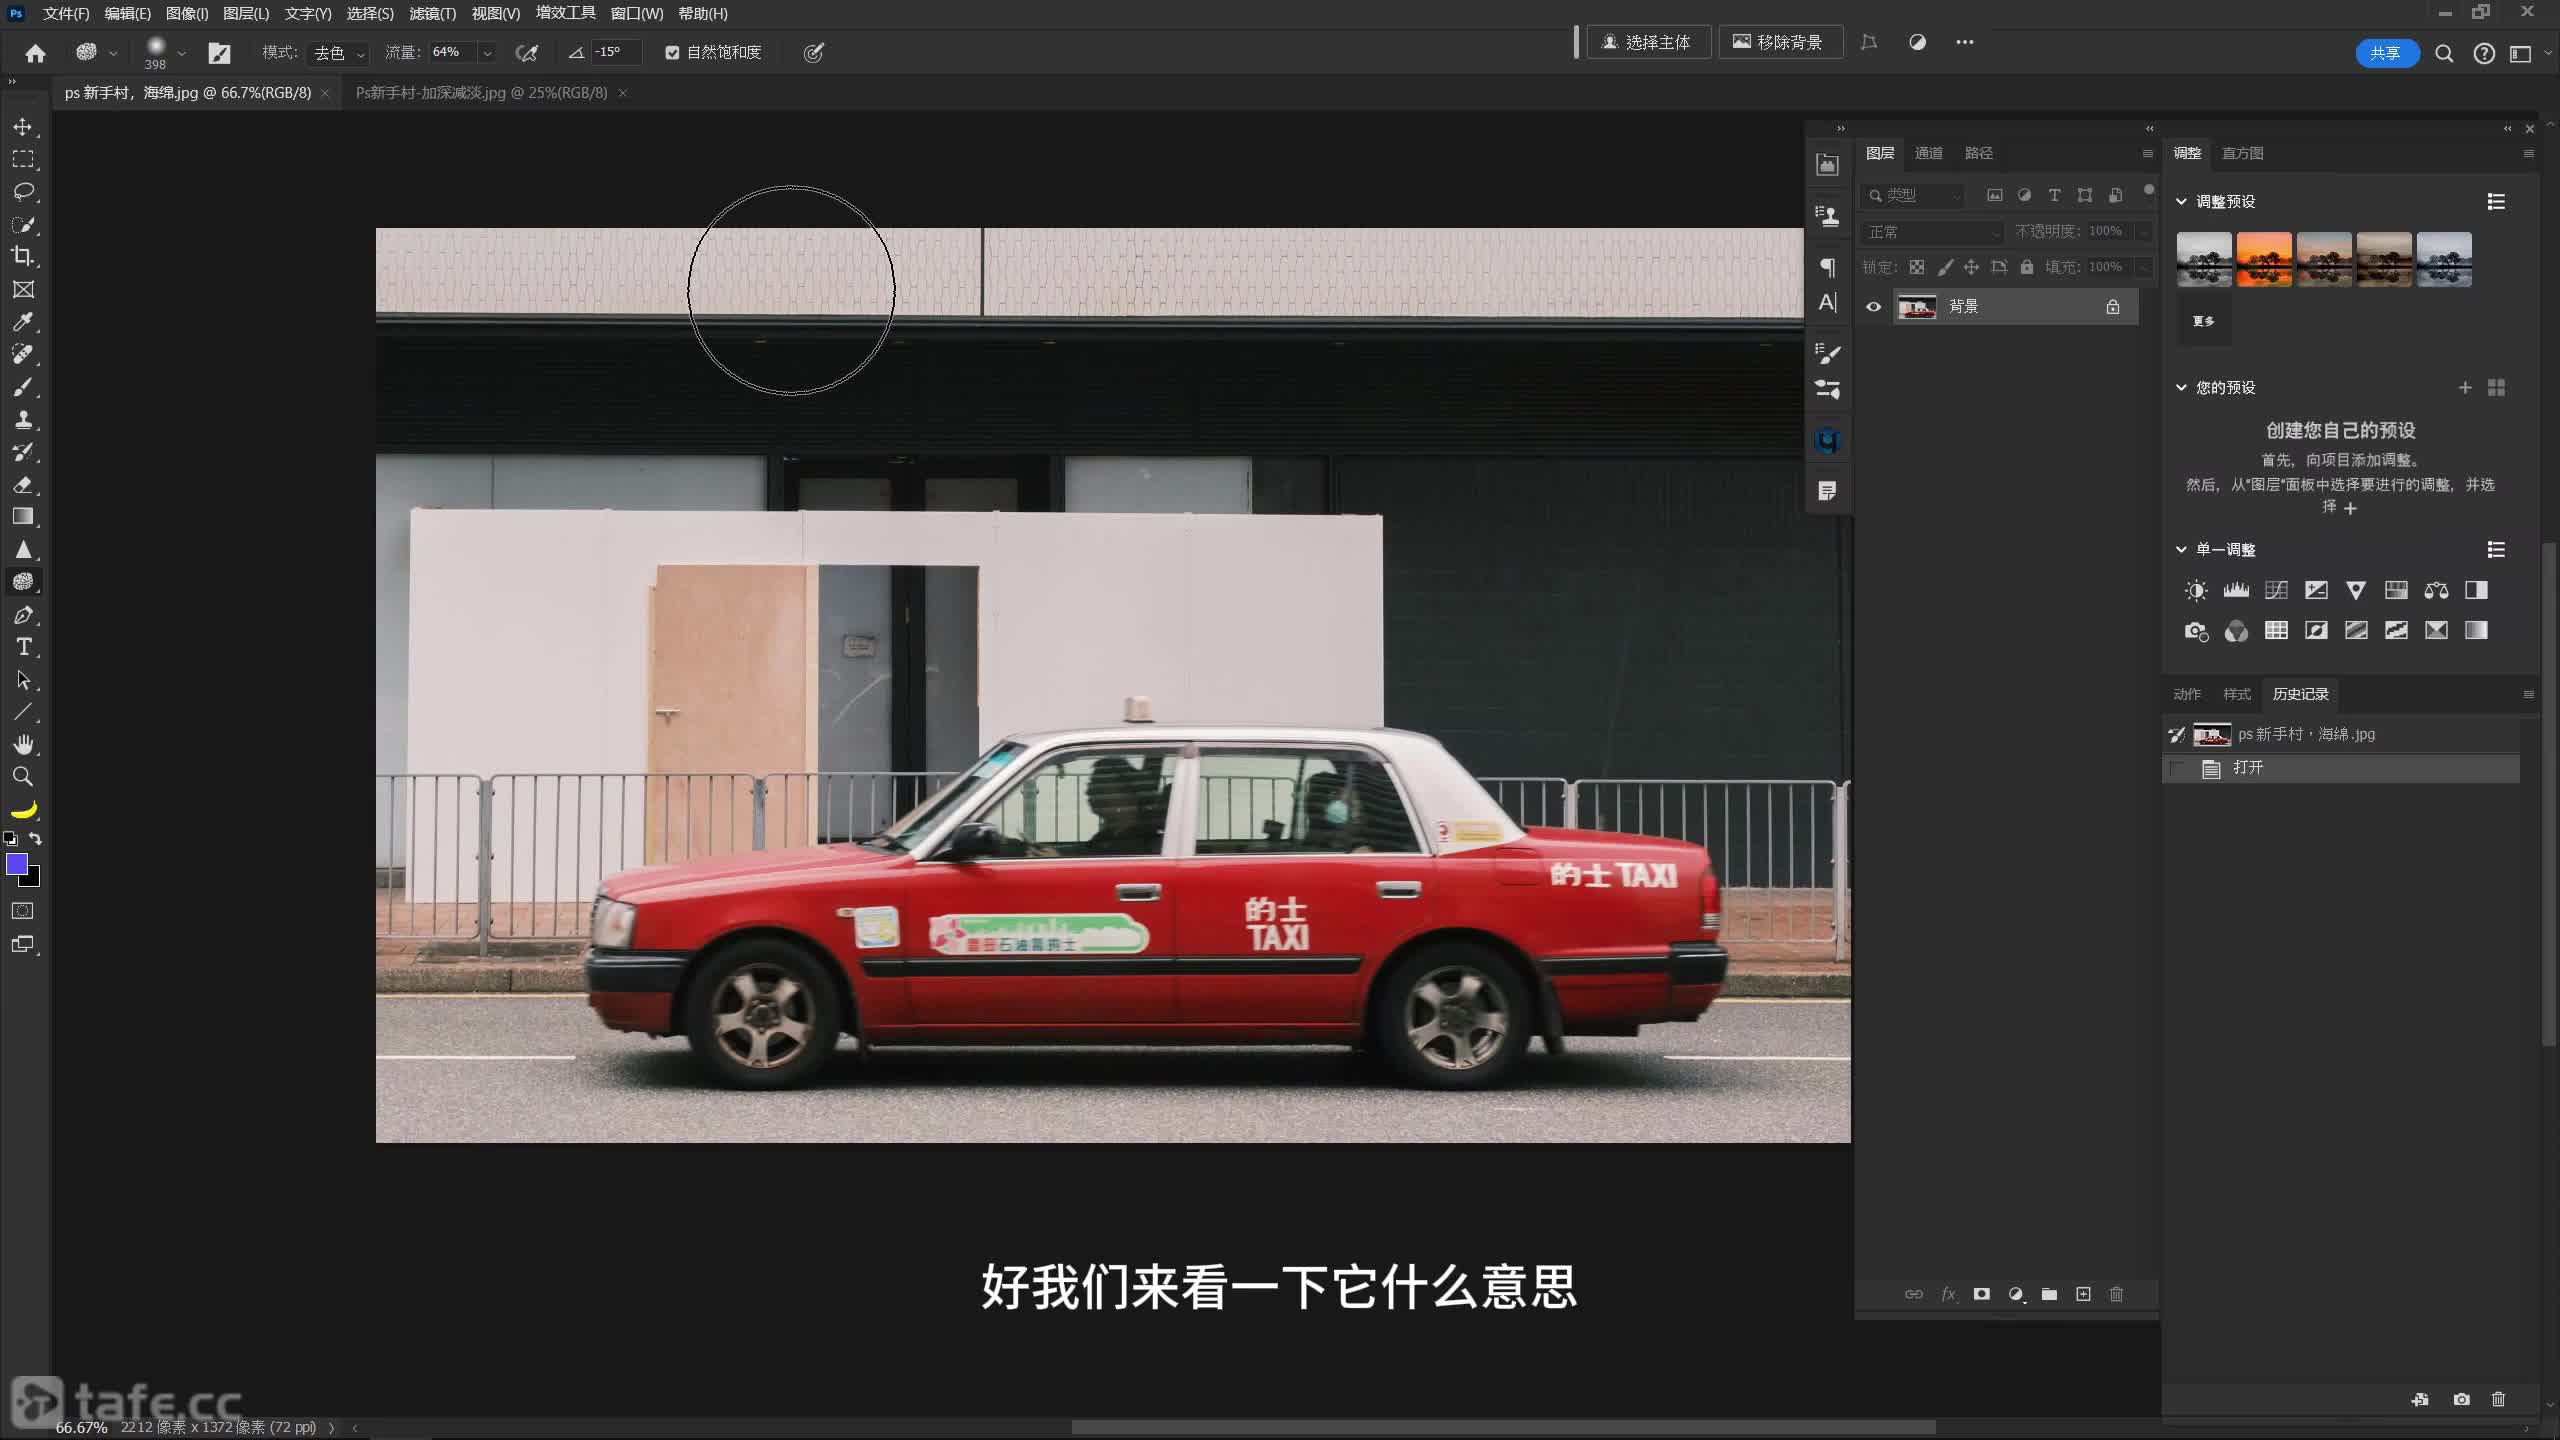Collapse the 调整预设 section

2181,202
